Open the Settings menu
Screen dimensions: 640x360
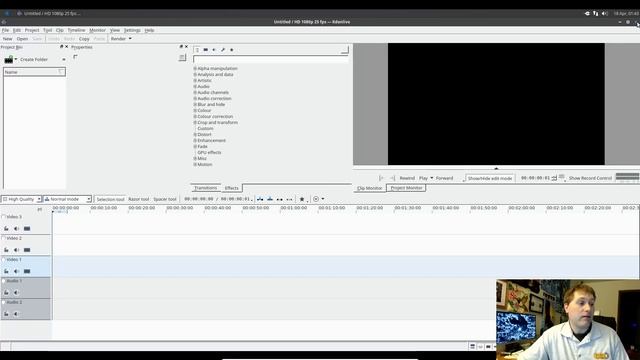[132, 30]
